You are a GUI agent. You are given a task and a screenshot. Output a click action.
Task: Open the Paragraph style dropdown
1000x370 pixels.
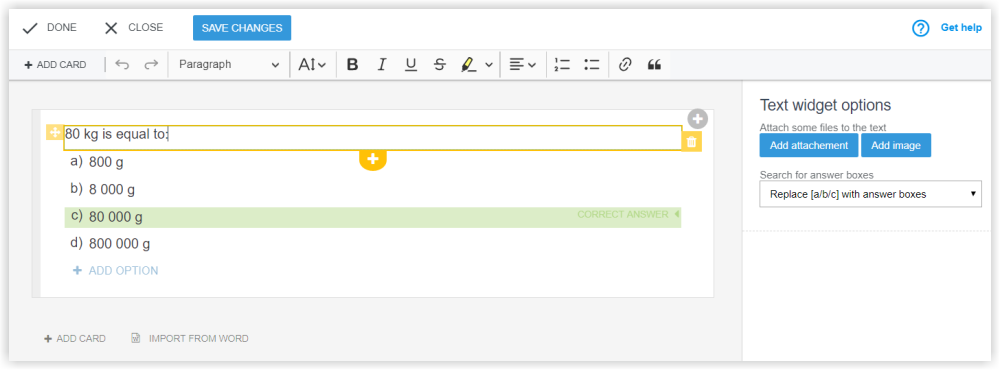click(x=229, y=64)
